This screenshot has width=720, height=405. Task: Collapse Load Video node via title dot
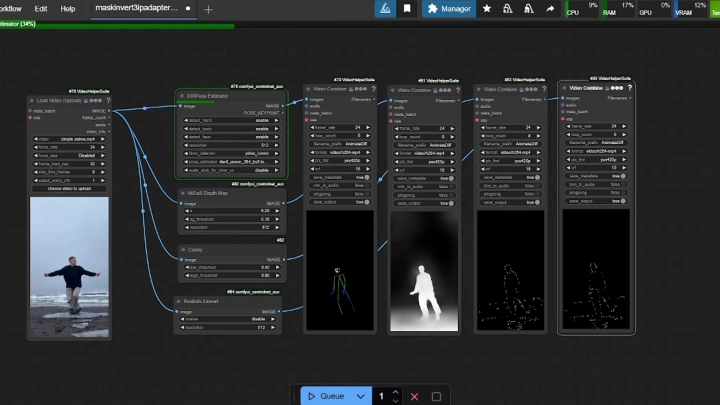[x=32, y=101]
